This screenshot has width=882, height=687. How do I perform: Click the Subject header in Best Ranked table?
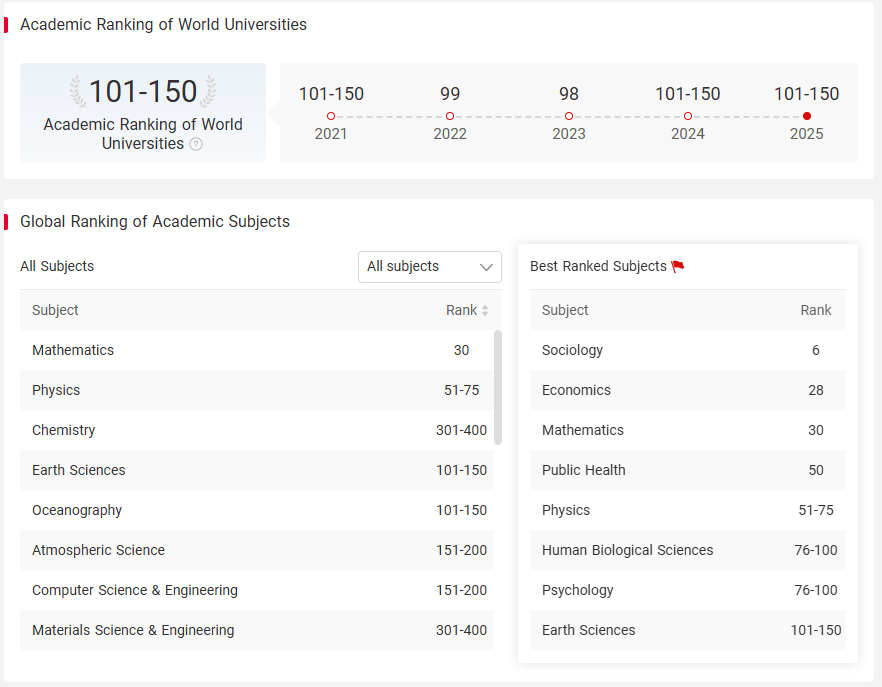click(565, 310)
